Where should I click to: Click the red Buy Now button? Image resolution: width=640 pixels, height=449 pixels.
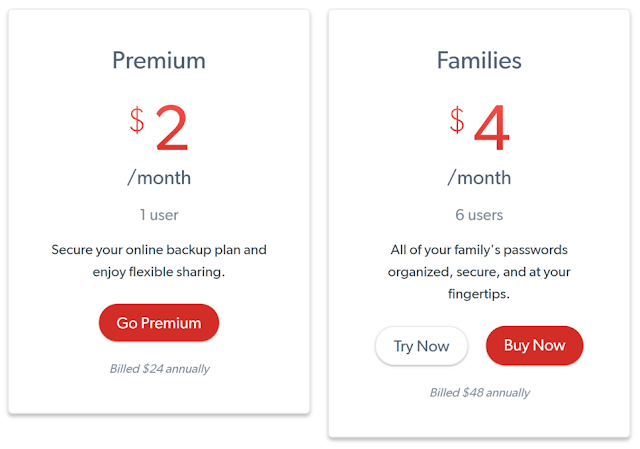click(534, 345)
